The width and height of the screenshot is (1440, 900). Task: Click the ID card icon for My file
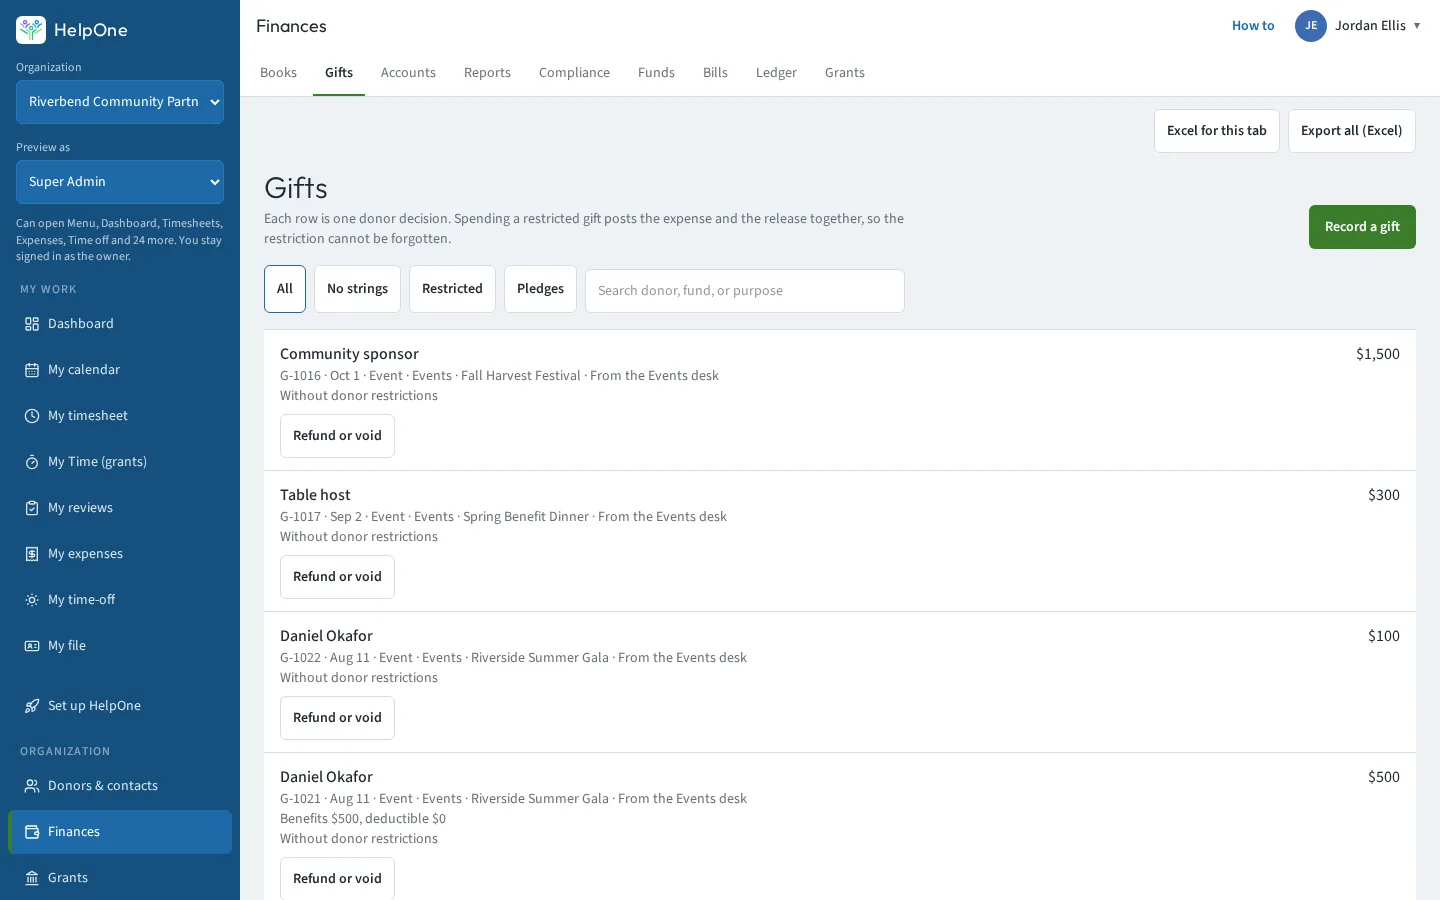click(32, 646)
